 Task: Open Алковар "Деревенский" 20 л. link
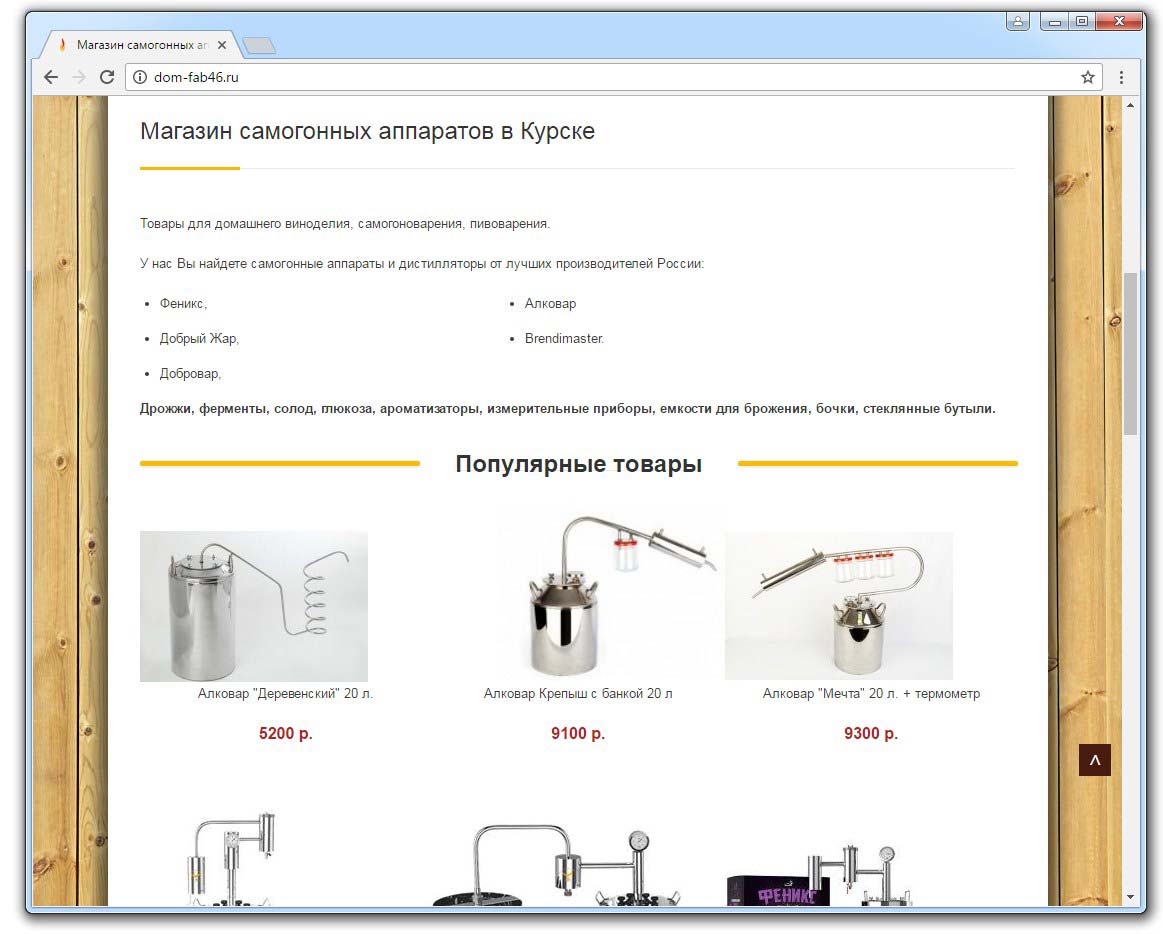tap(285, 693)
